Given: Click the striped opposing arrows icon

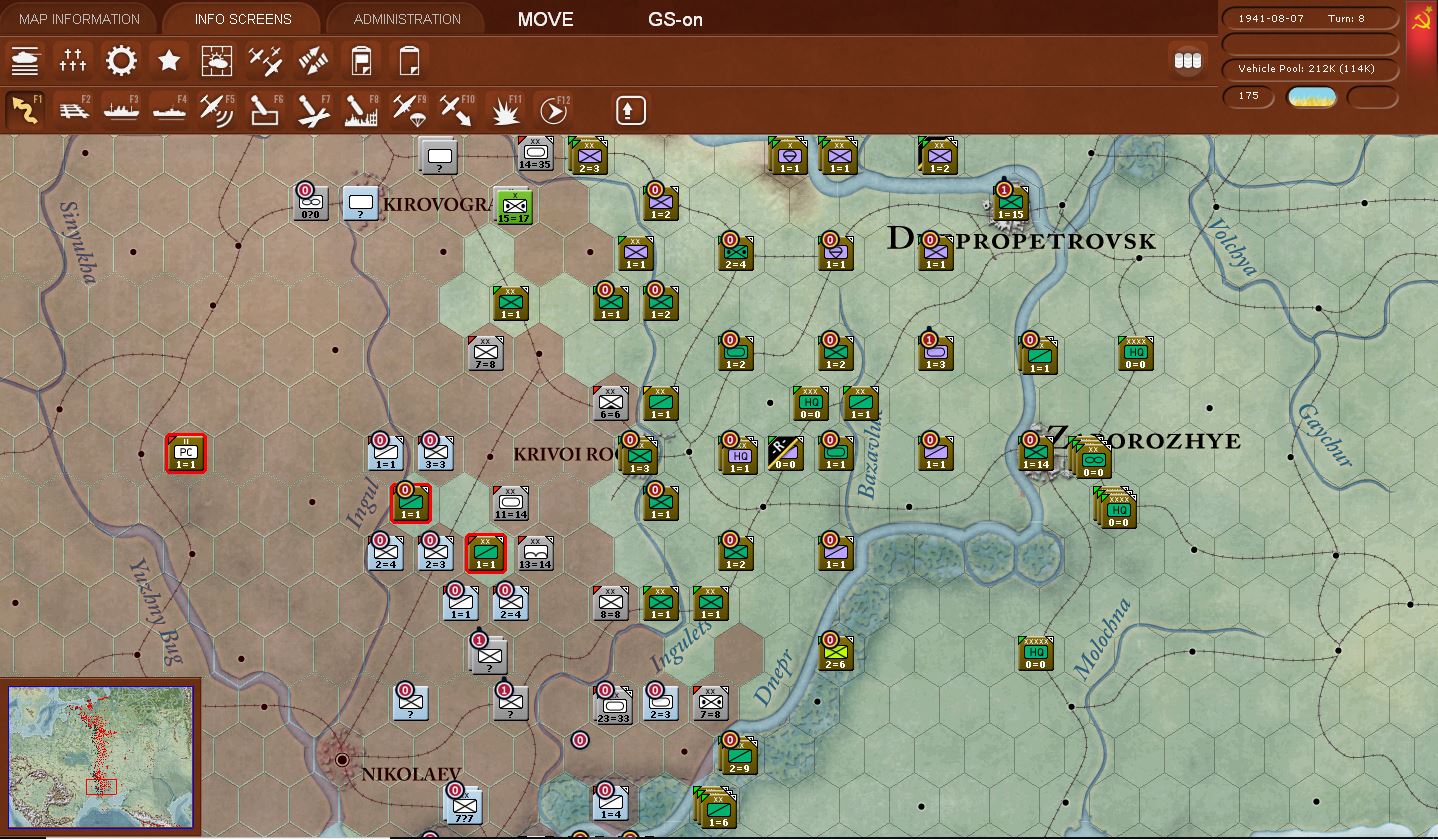Looking at the screenshot, I should pyautogui.click(x=314, y=61).
